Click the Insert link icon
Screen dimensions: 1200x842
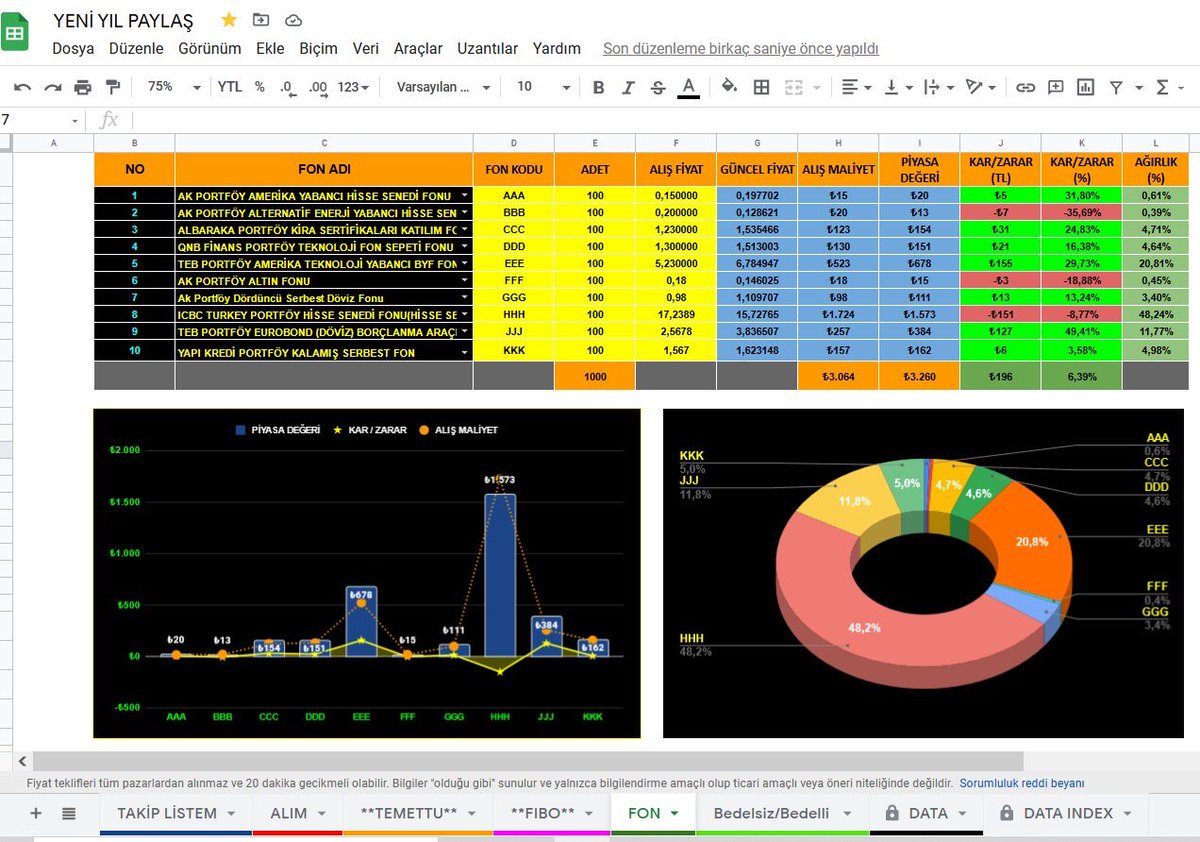[1025, 87]
